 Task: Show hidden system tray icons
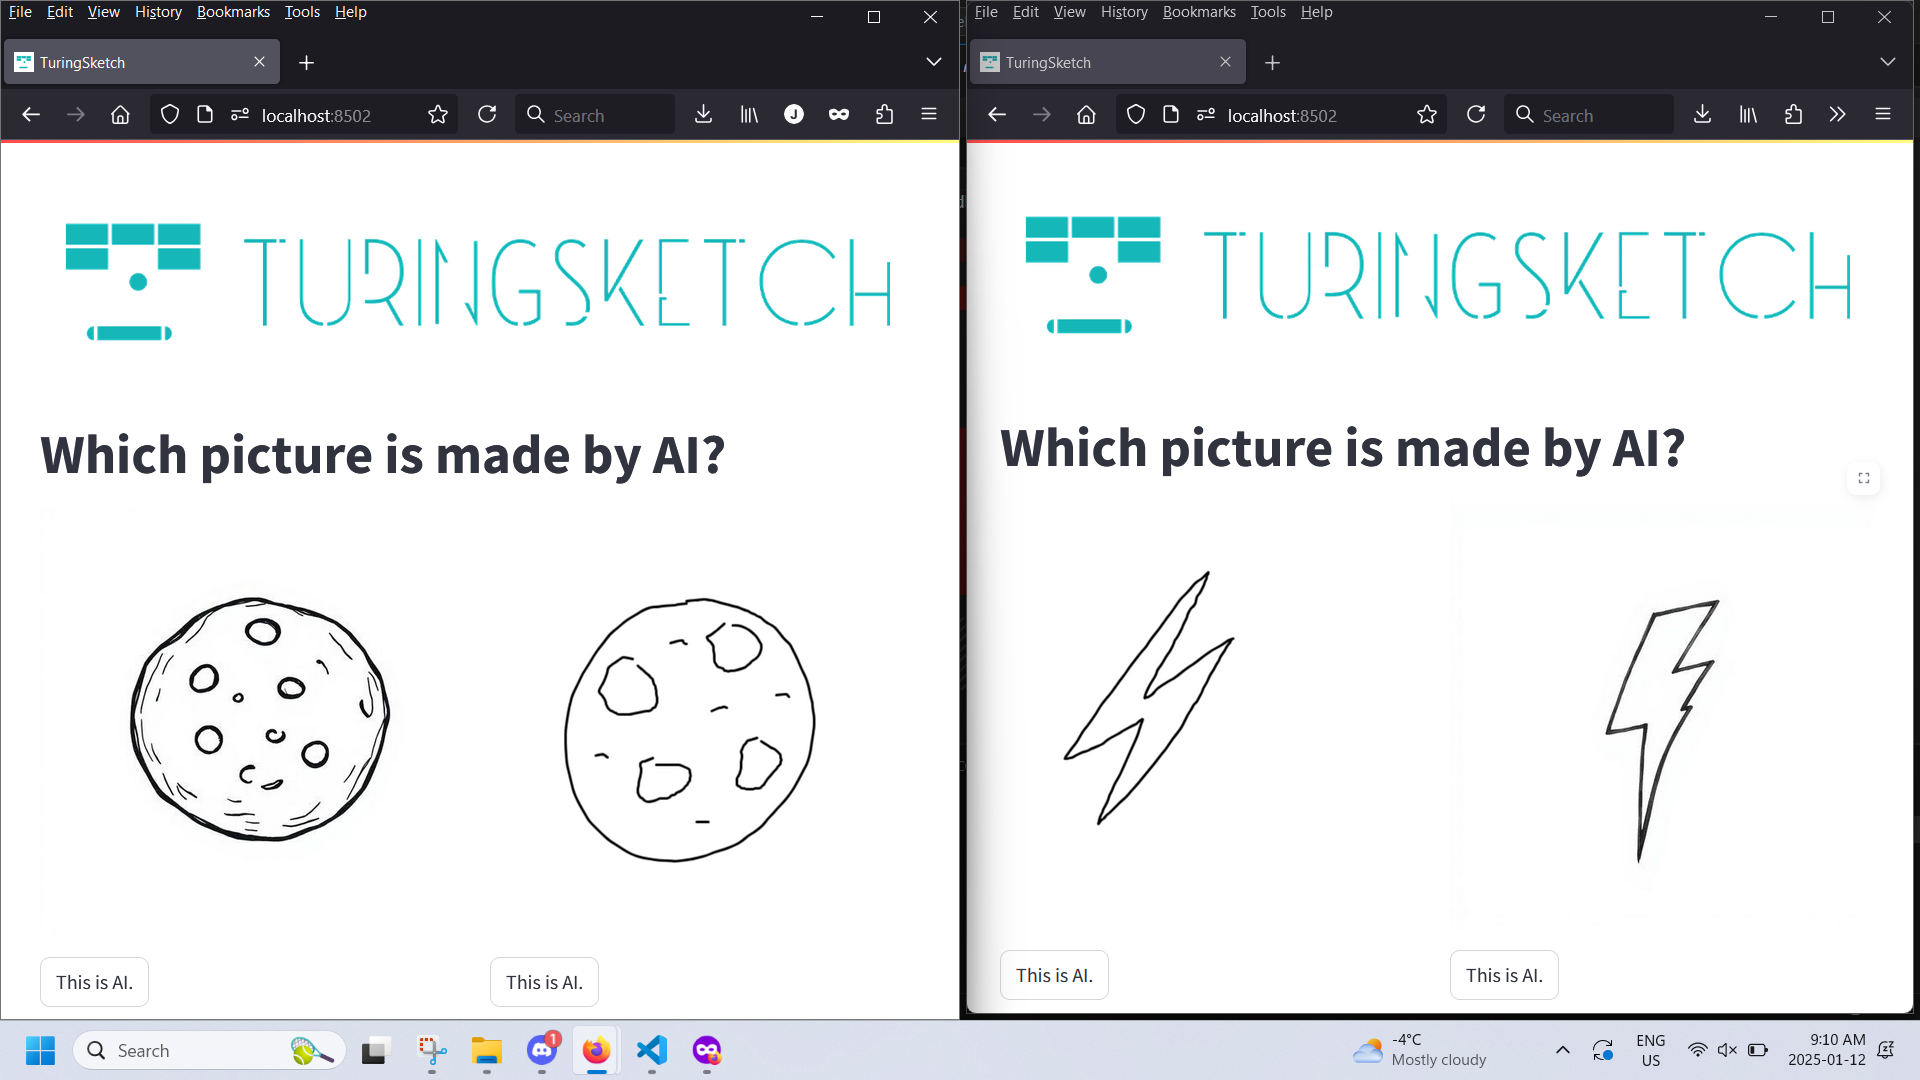point(1563,1050)
